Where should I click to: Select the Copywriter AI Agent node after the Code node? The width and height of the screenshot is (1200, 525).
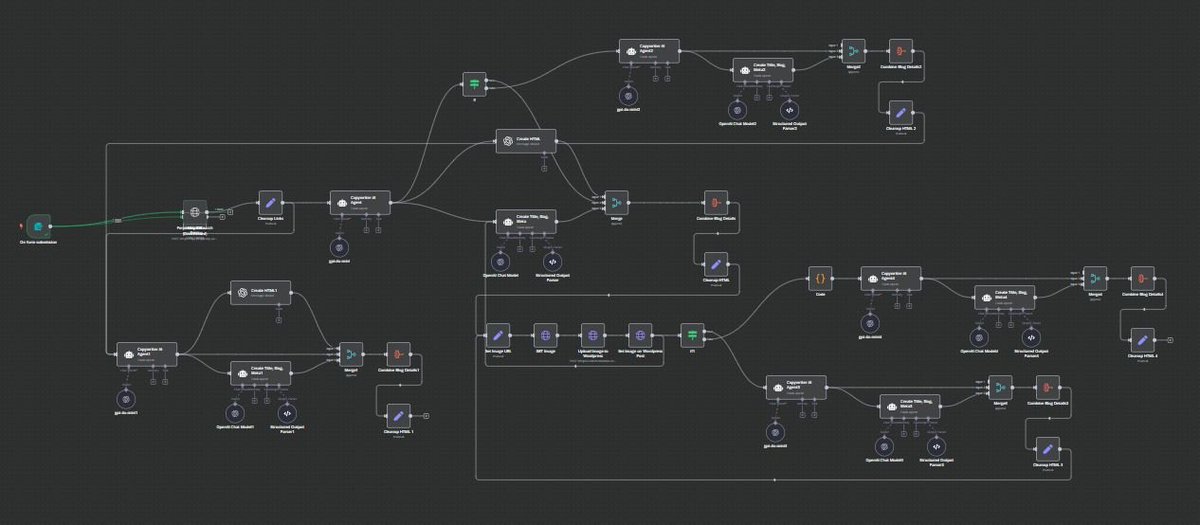tap(891, 279)
